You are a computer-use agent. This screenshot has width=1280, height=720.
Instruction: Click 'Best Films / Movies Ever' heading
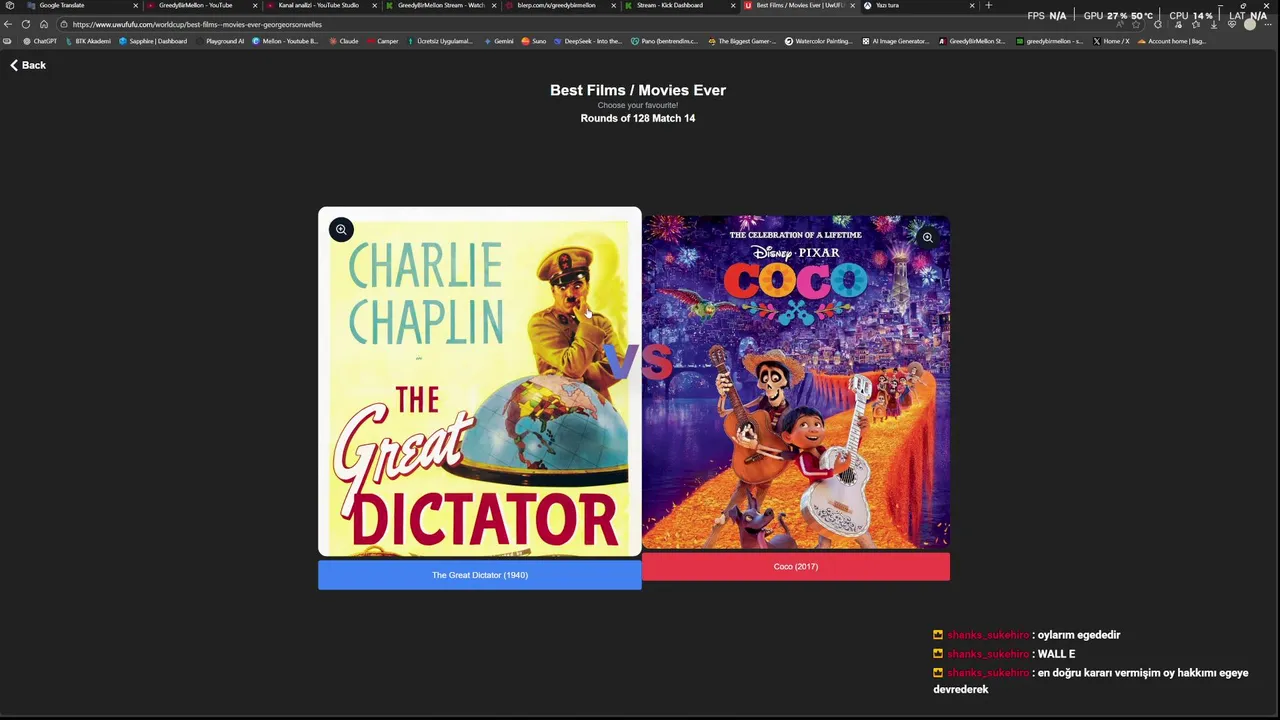[x=638, y=90]
